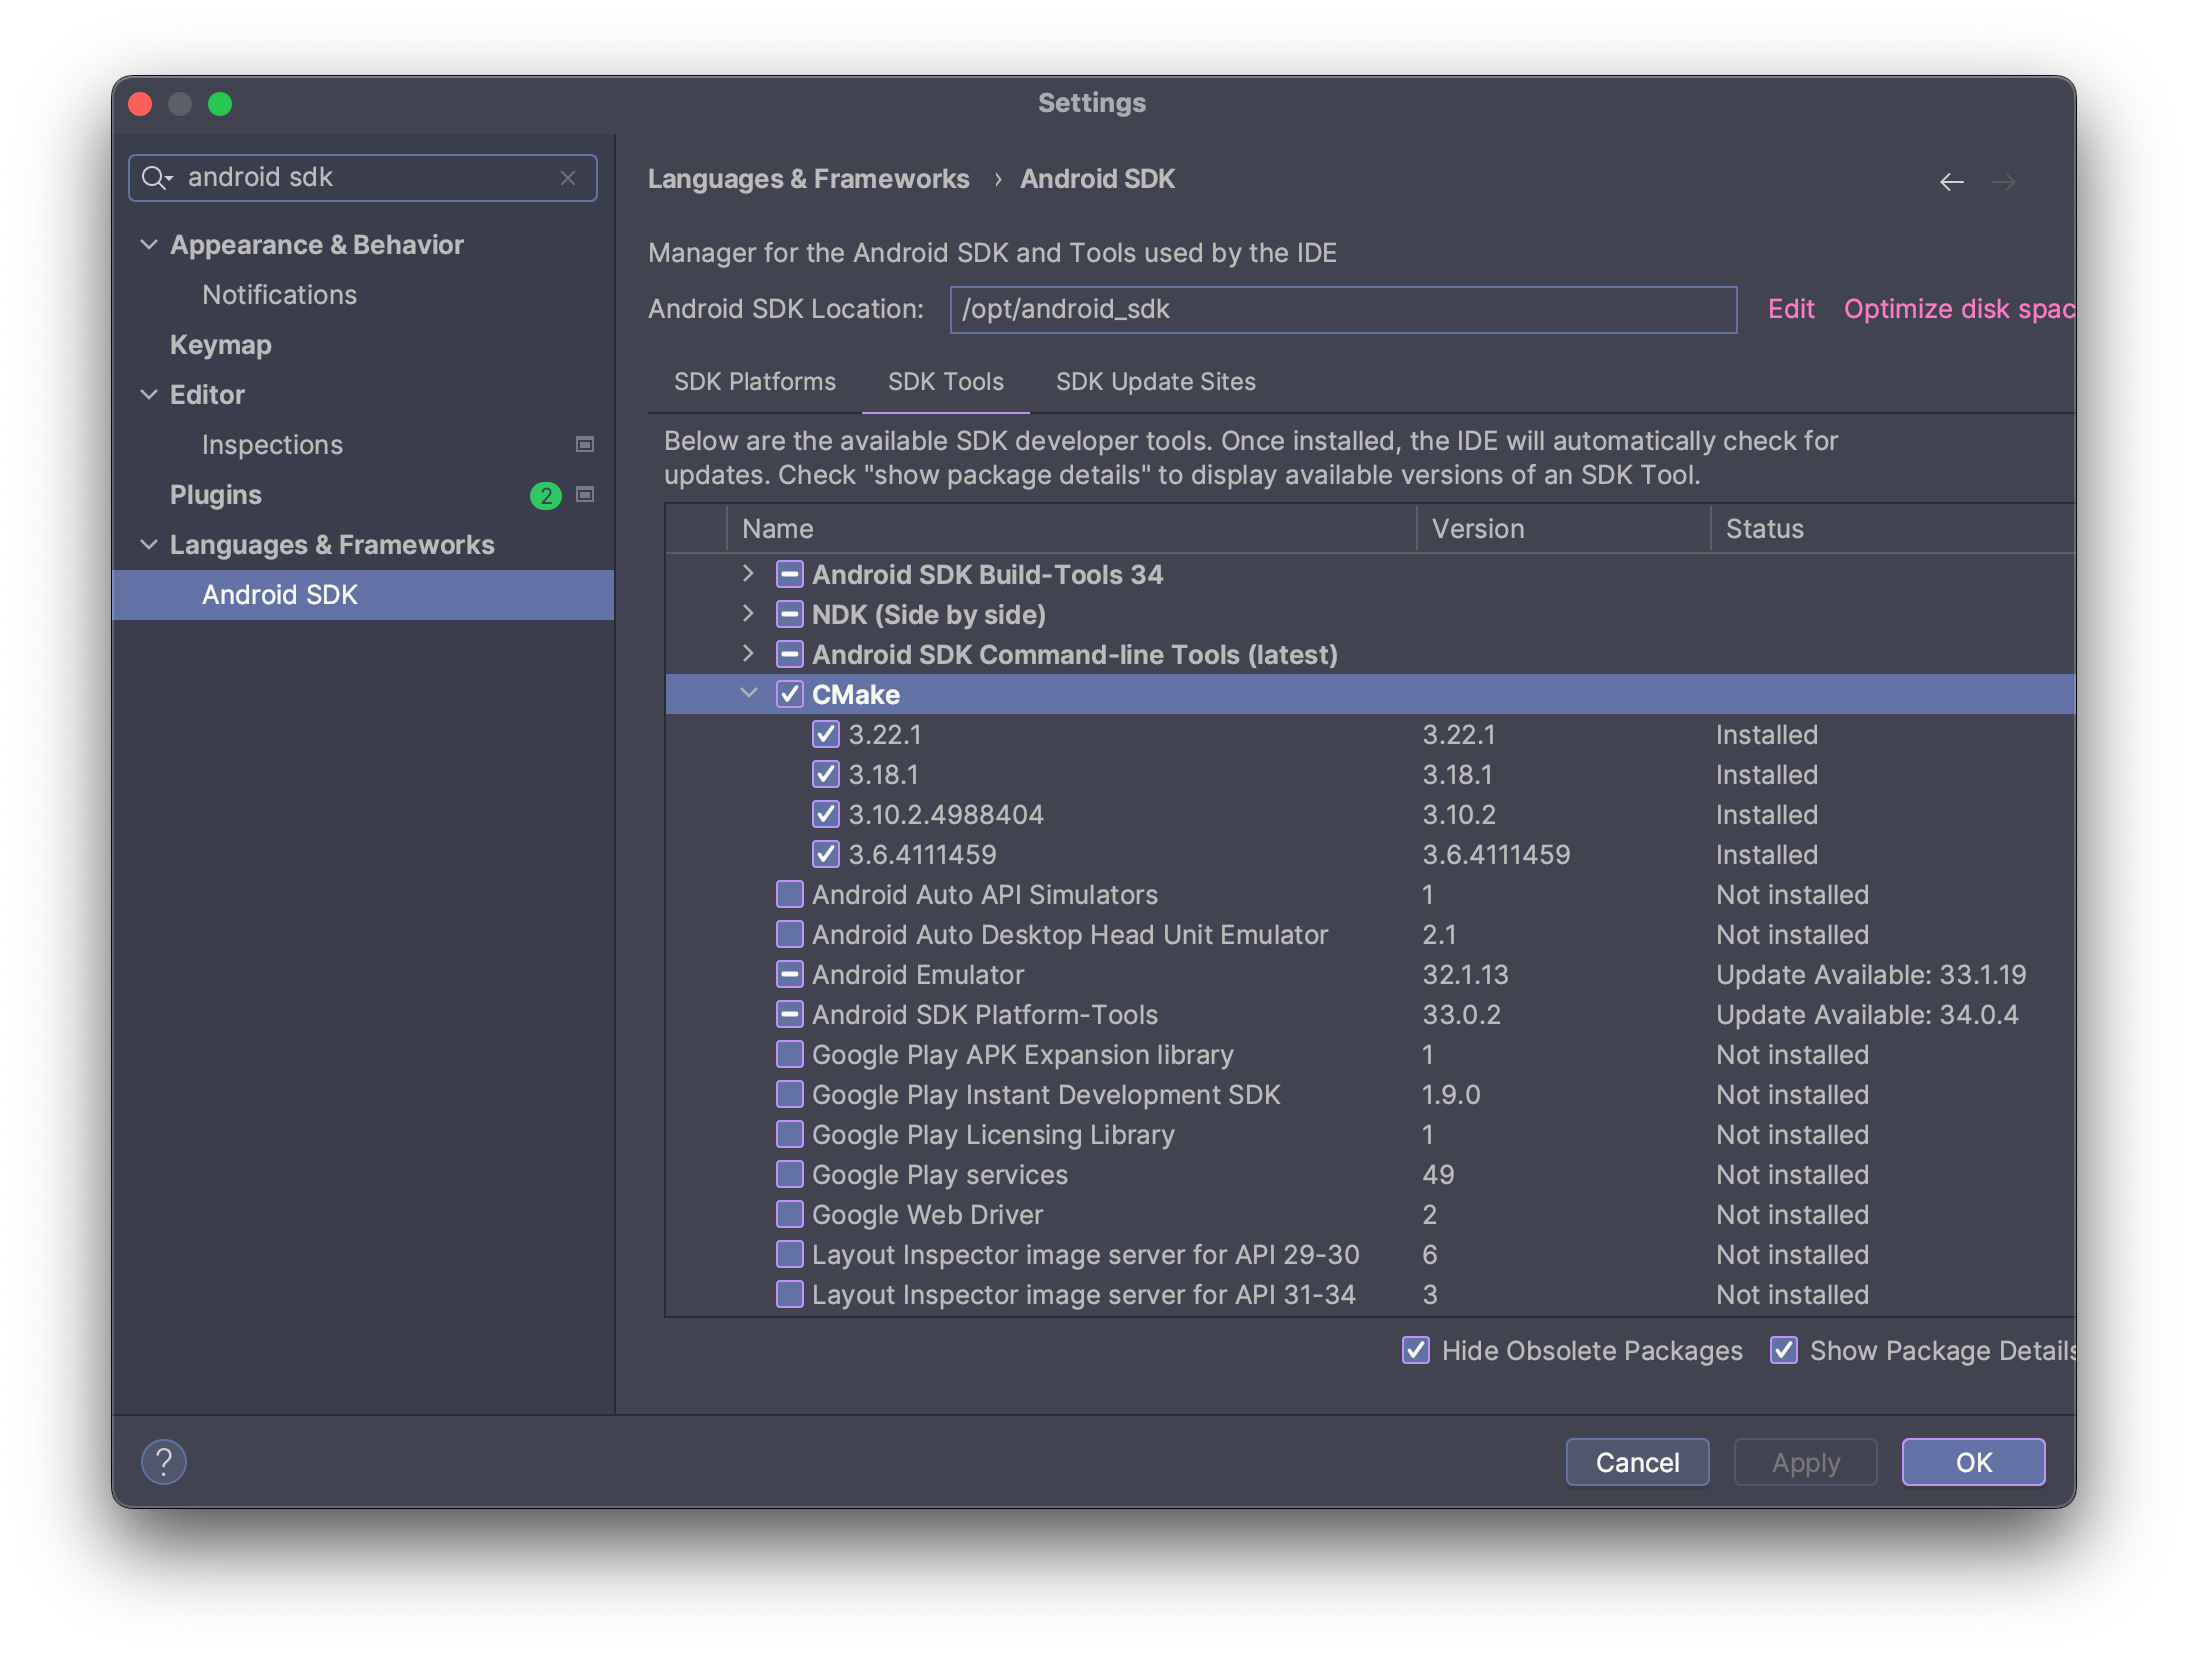The image size is (2188, 1656).
Task: Check Google Play Licensing Library
Action: coord(790,1134)
